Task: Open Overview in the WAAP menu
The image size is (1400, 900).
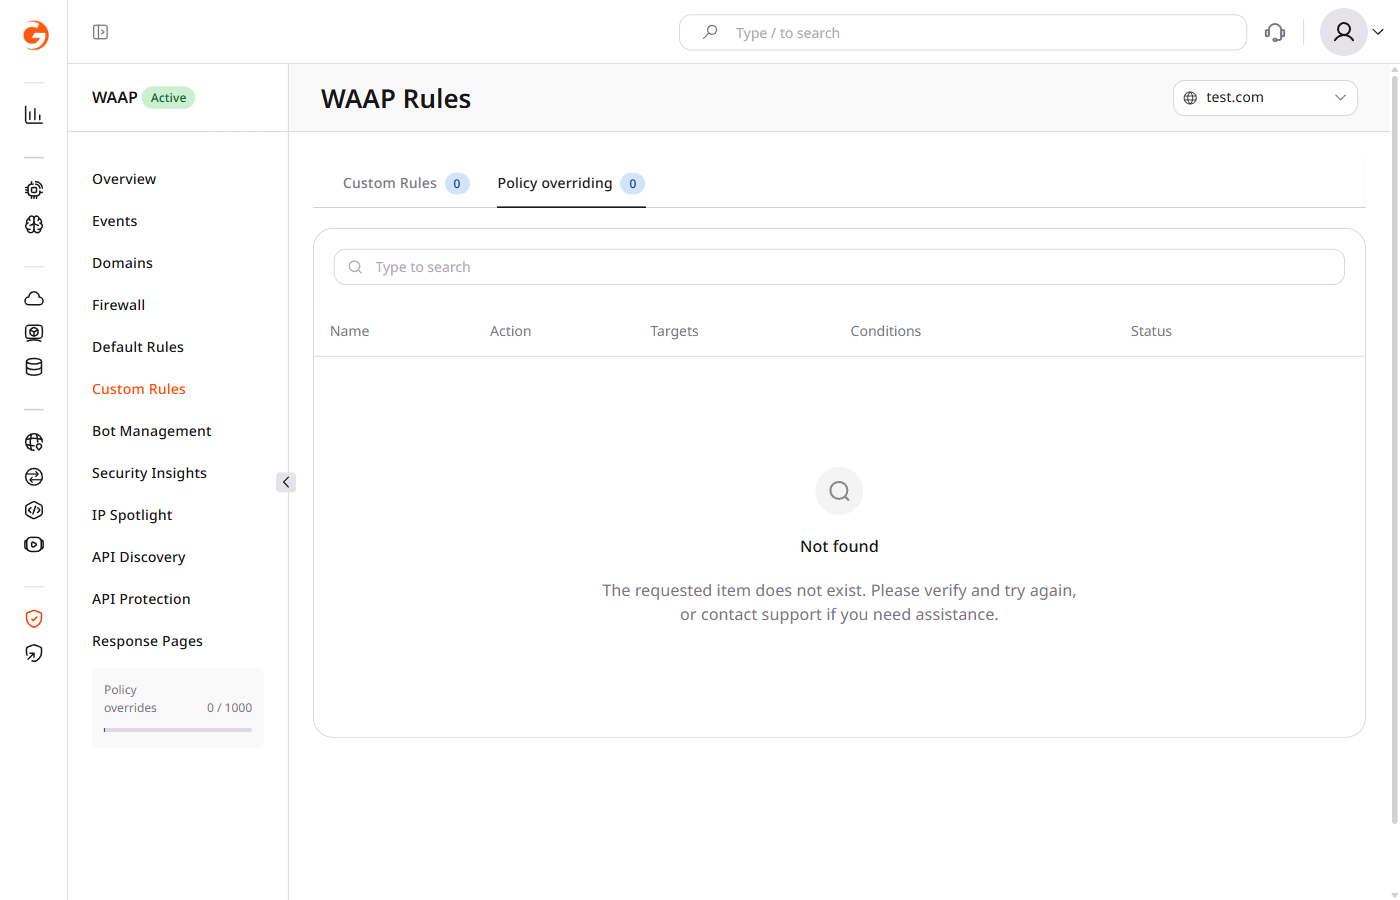Action: (124, 179)
